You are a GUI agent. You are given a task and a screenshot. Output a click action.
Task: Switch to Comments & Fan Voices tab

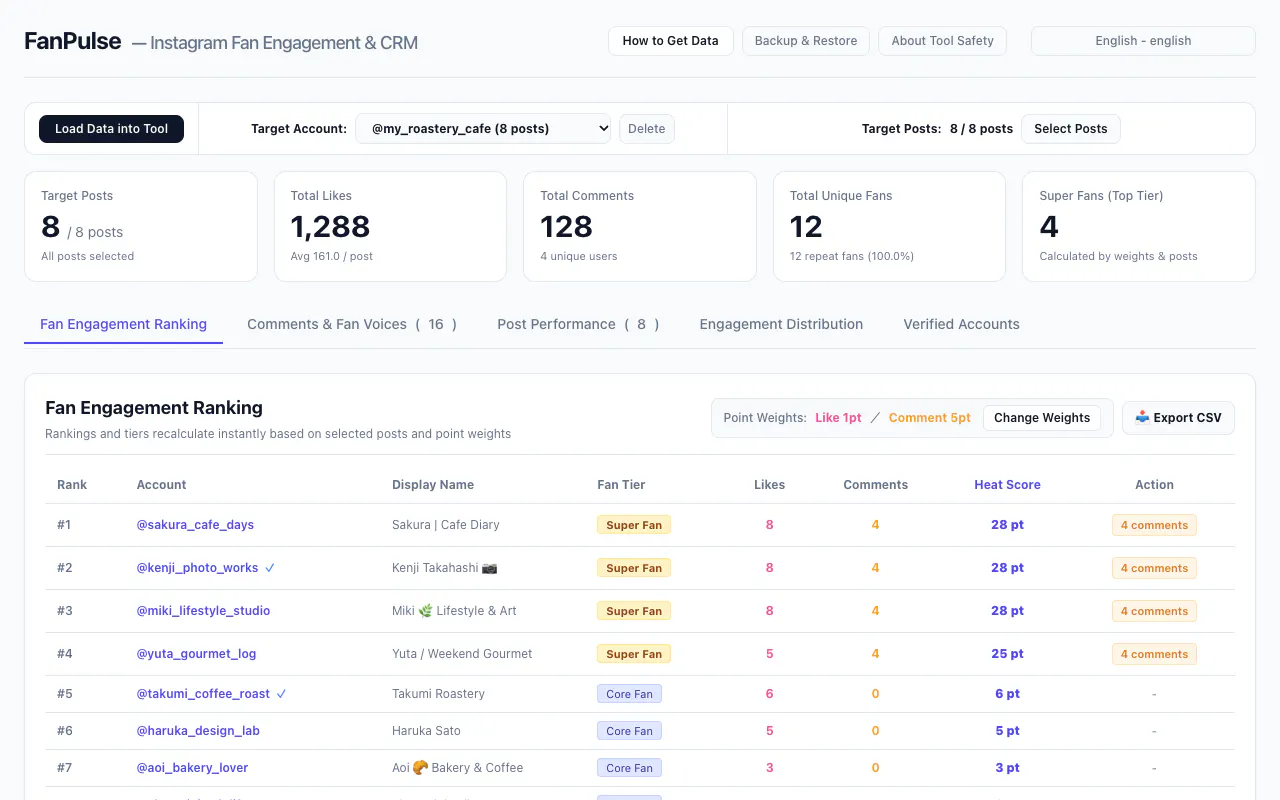pyautogui.click(x=352, y=324)
